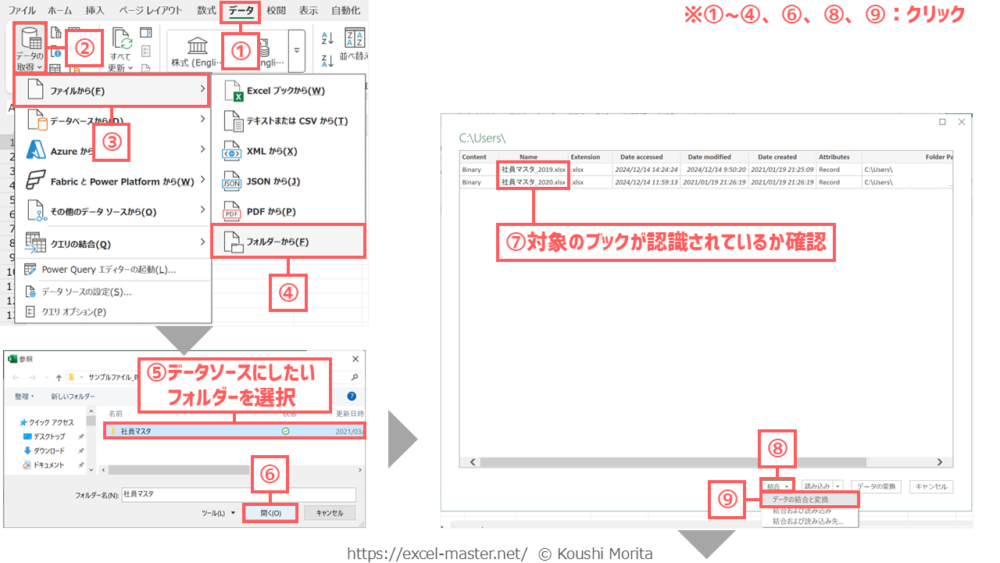Open the データ ribbon tab
Viewport: 1000px width, 563px height.
240,10
